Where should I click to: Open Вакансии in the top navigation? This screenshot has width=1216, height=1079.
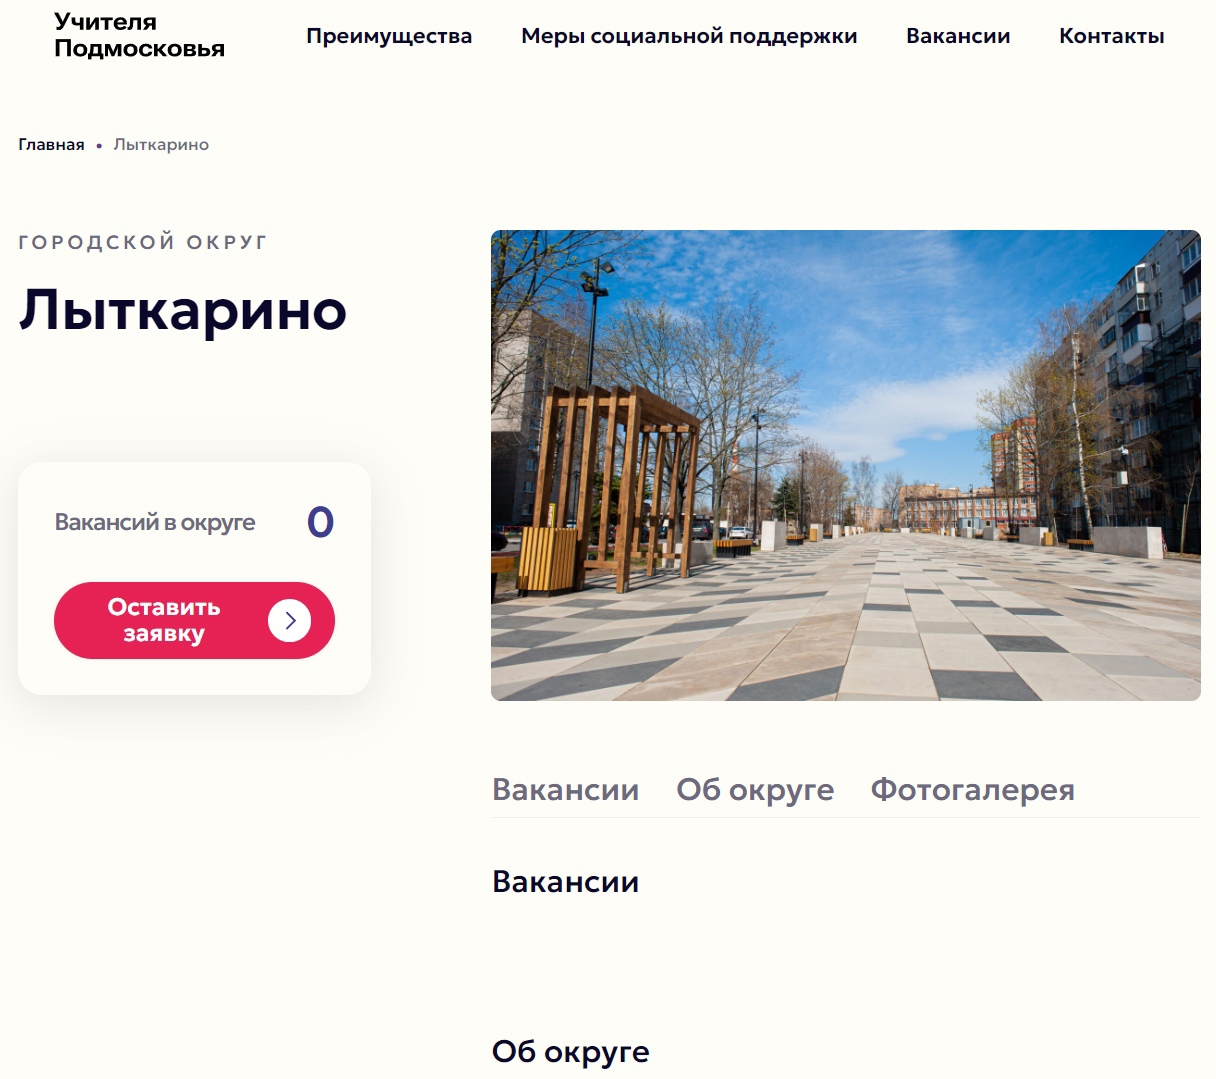click(958, 36)
